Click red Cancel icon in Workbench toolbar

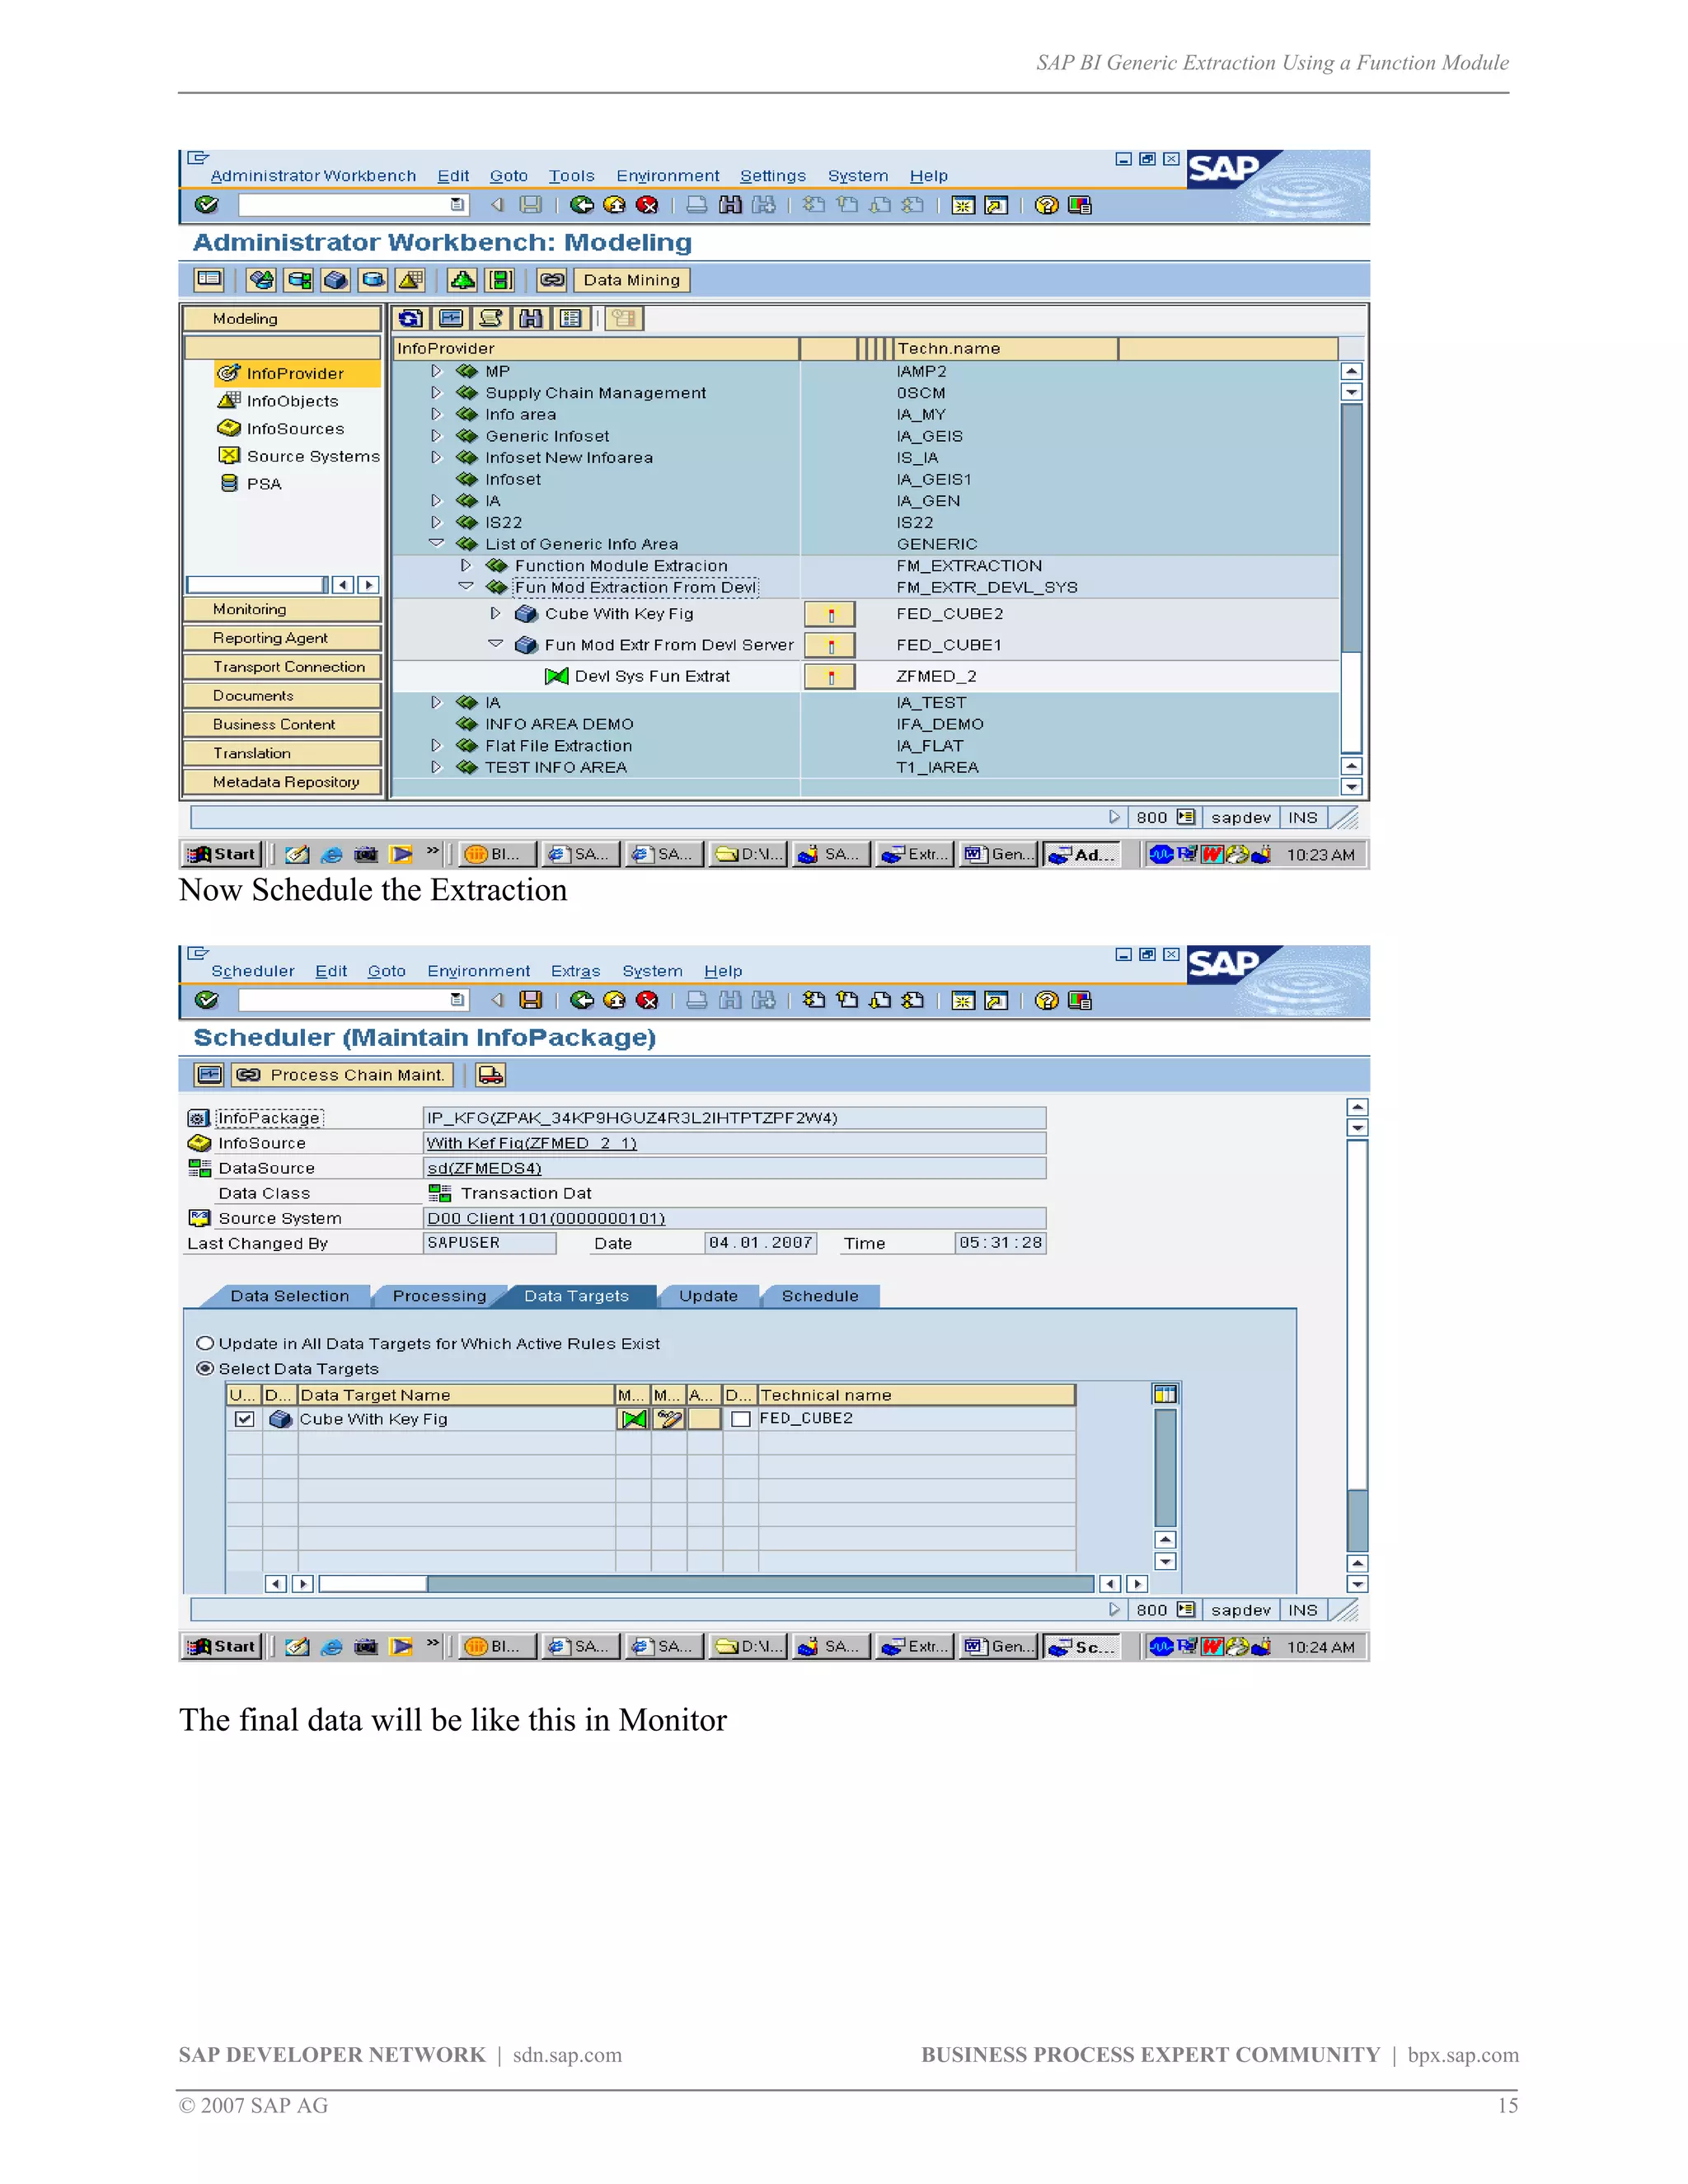point(647,205)
